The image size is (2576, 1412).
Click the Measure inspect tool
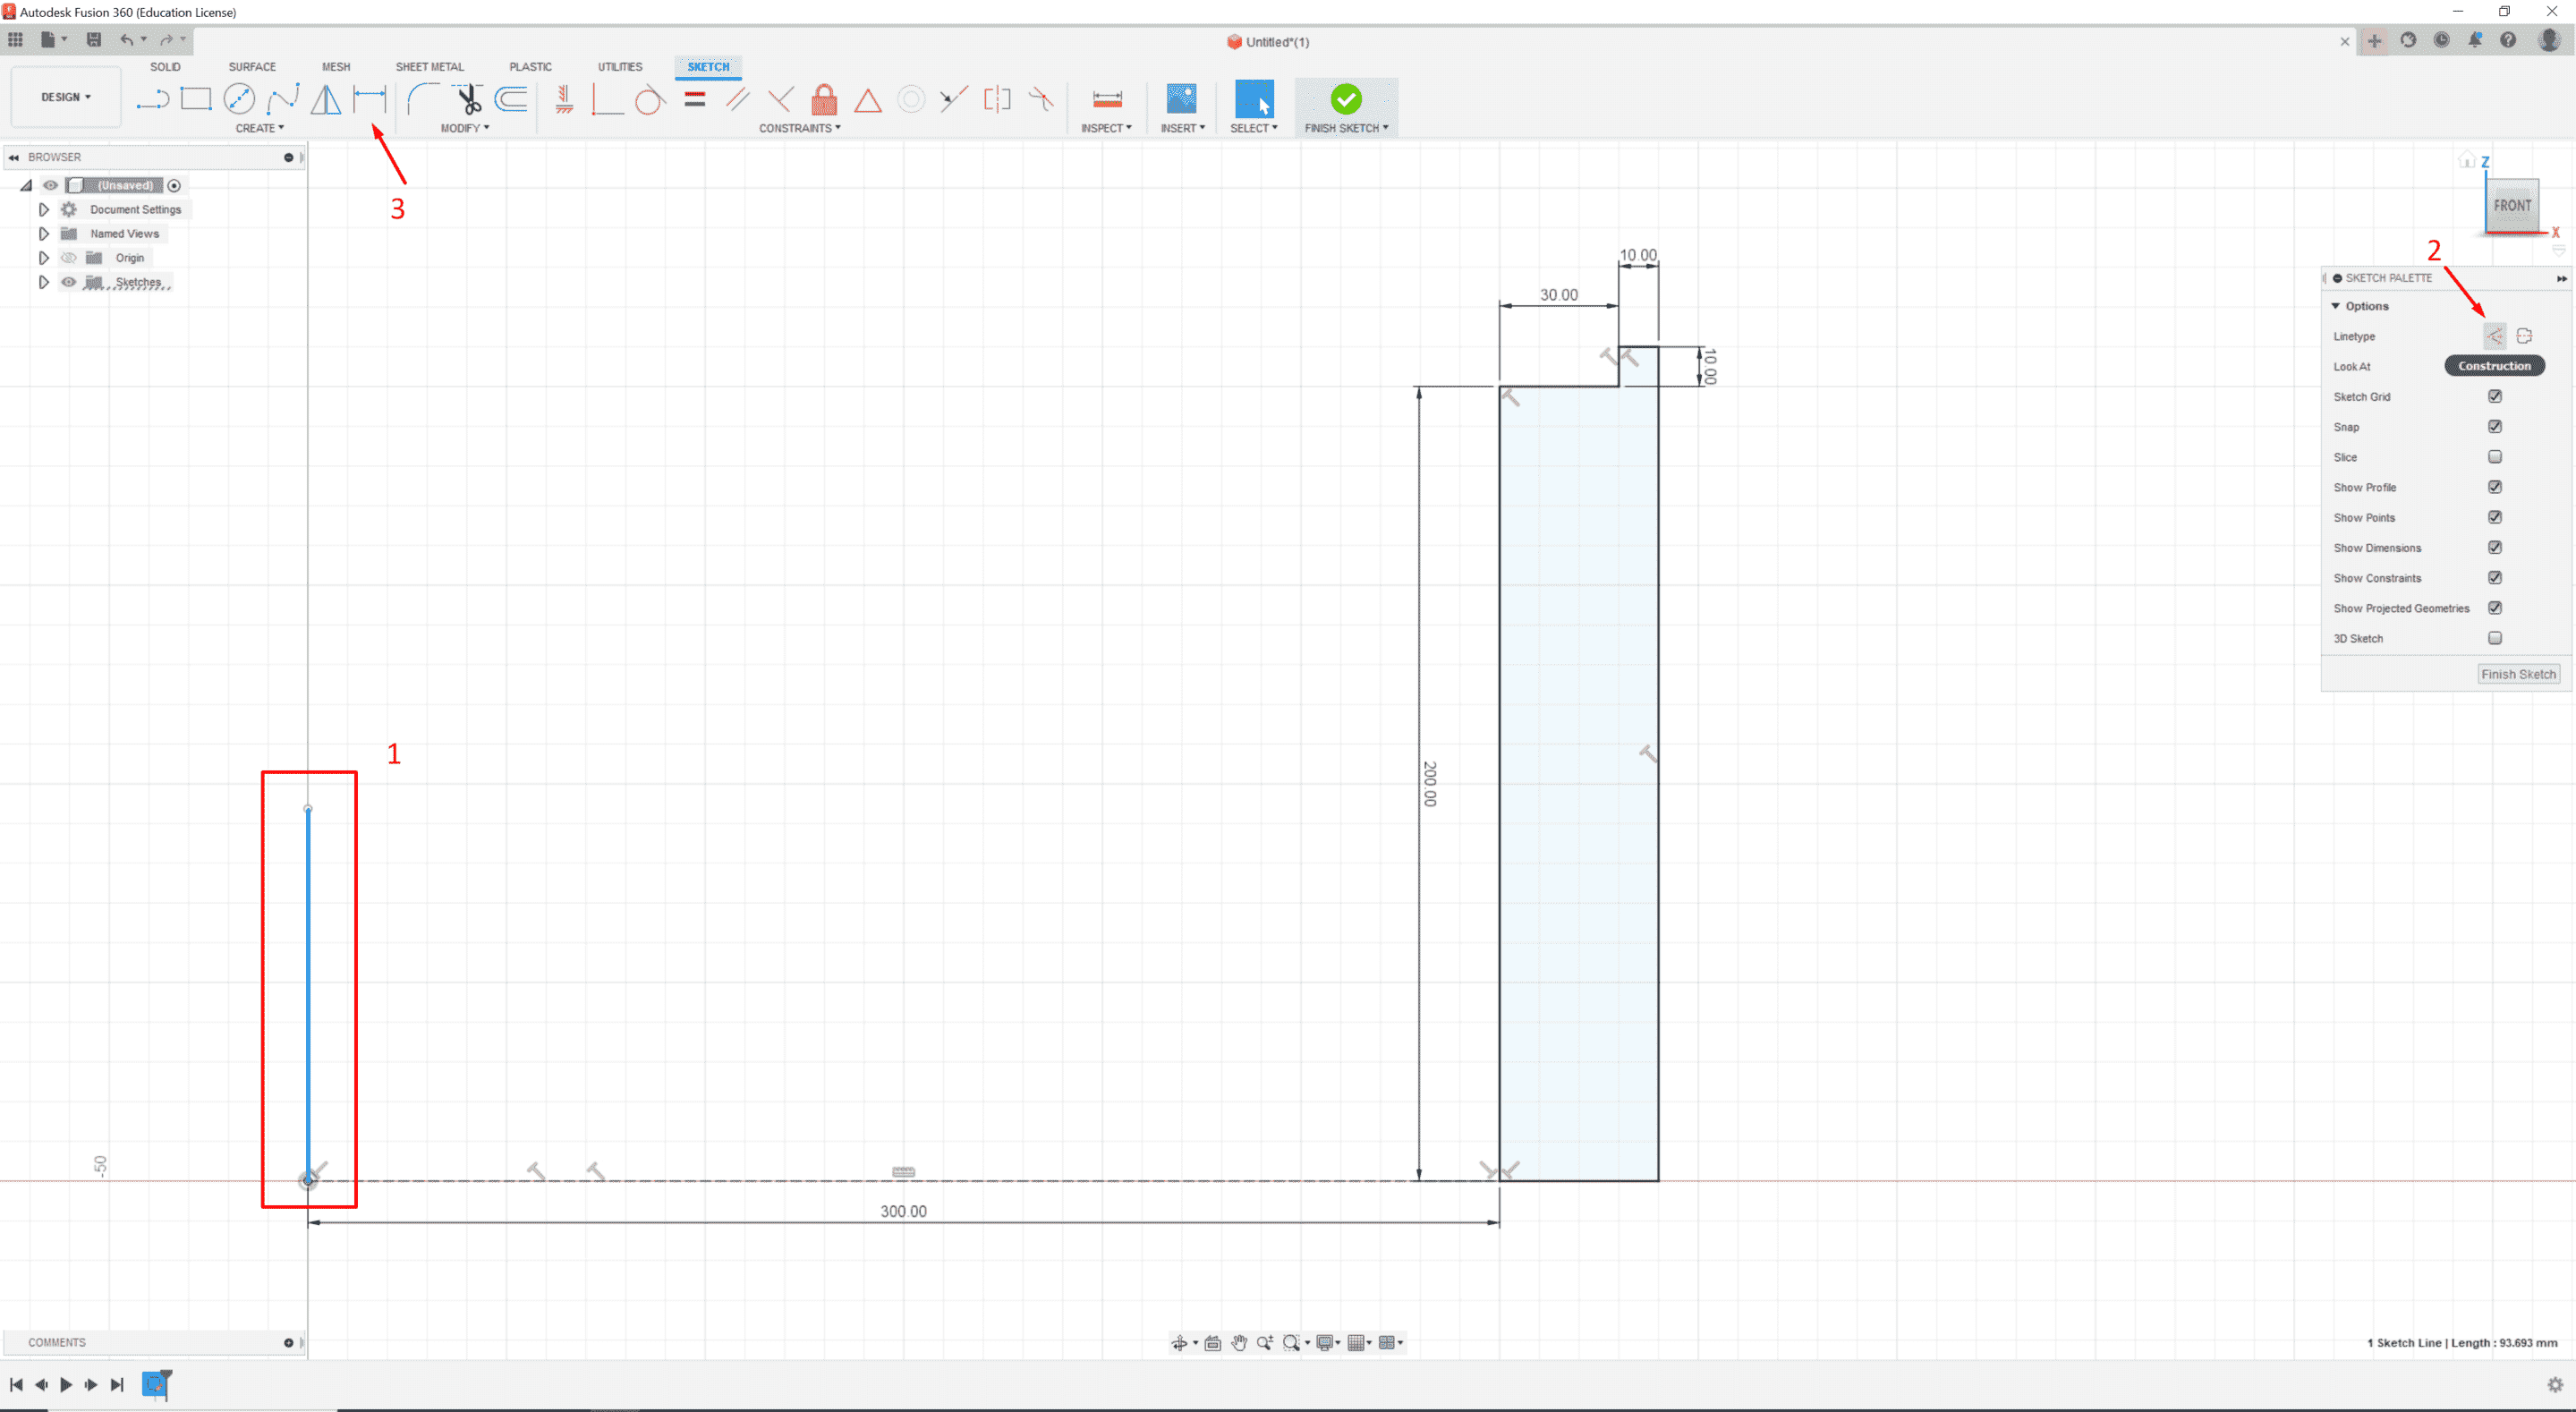[x=1107, y=99]
